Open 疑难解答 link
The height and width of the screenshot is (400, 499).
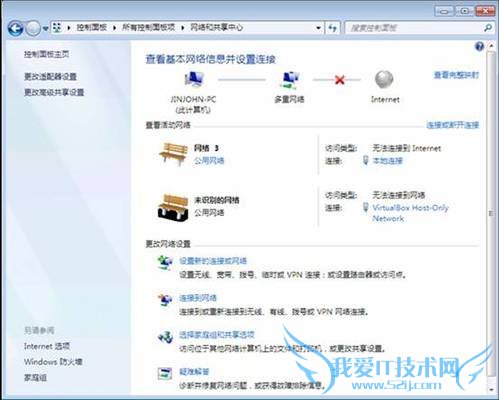(x=194, y=371)
